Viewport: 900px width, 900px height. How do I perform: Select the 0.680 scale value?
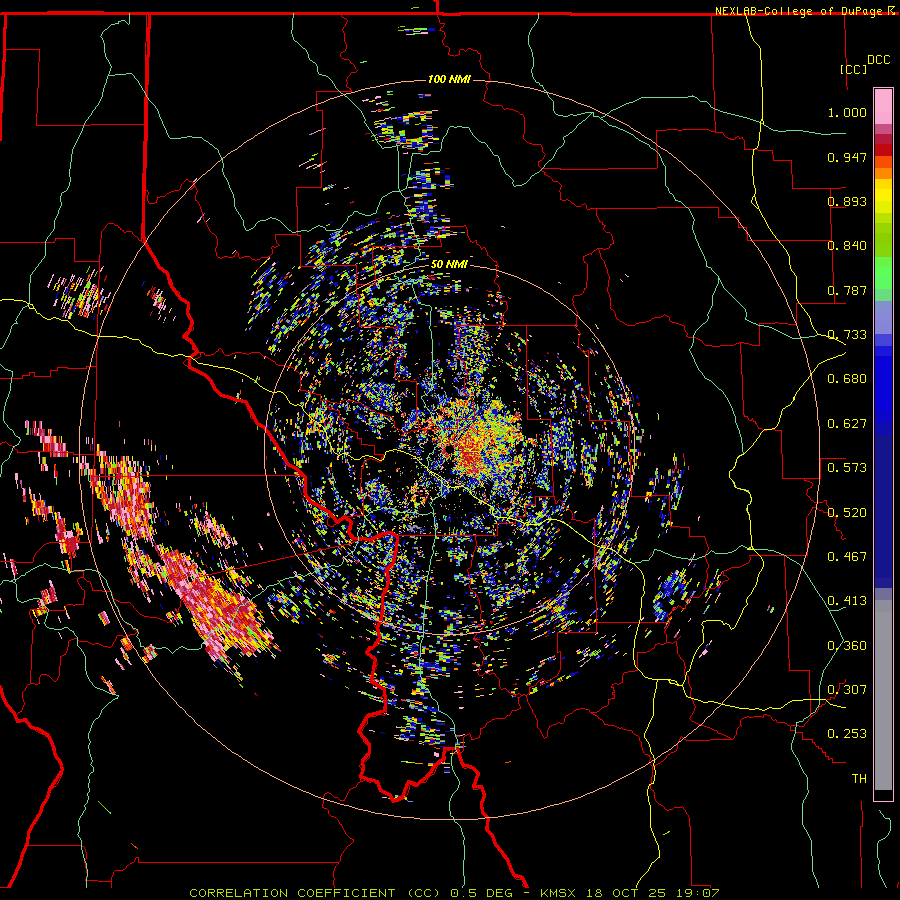847,379
